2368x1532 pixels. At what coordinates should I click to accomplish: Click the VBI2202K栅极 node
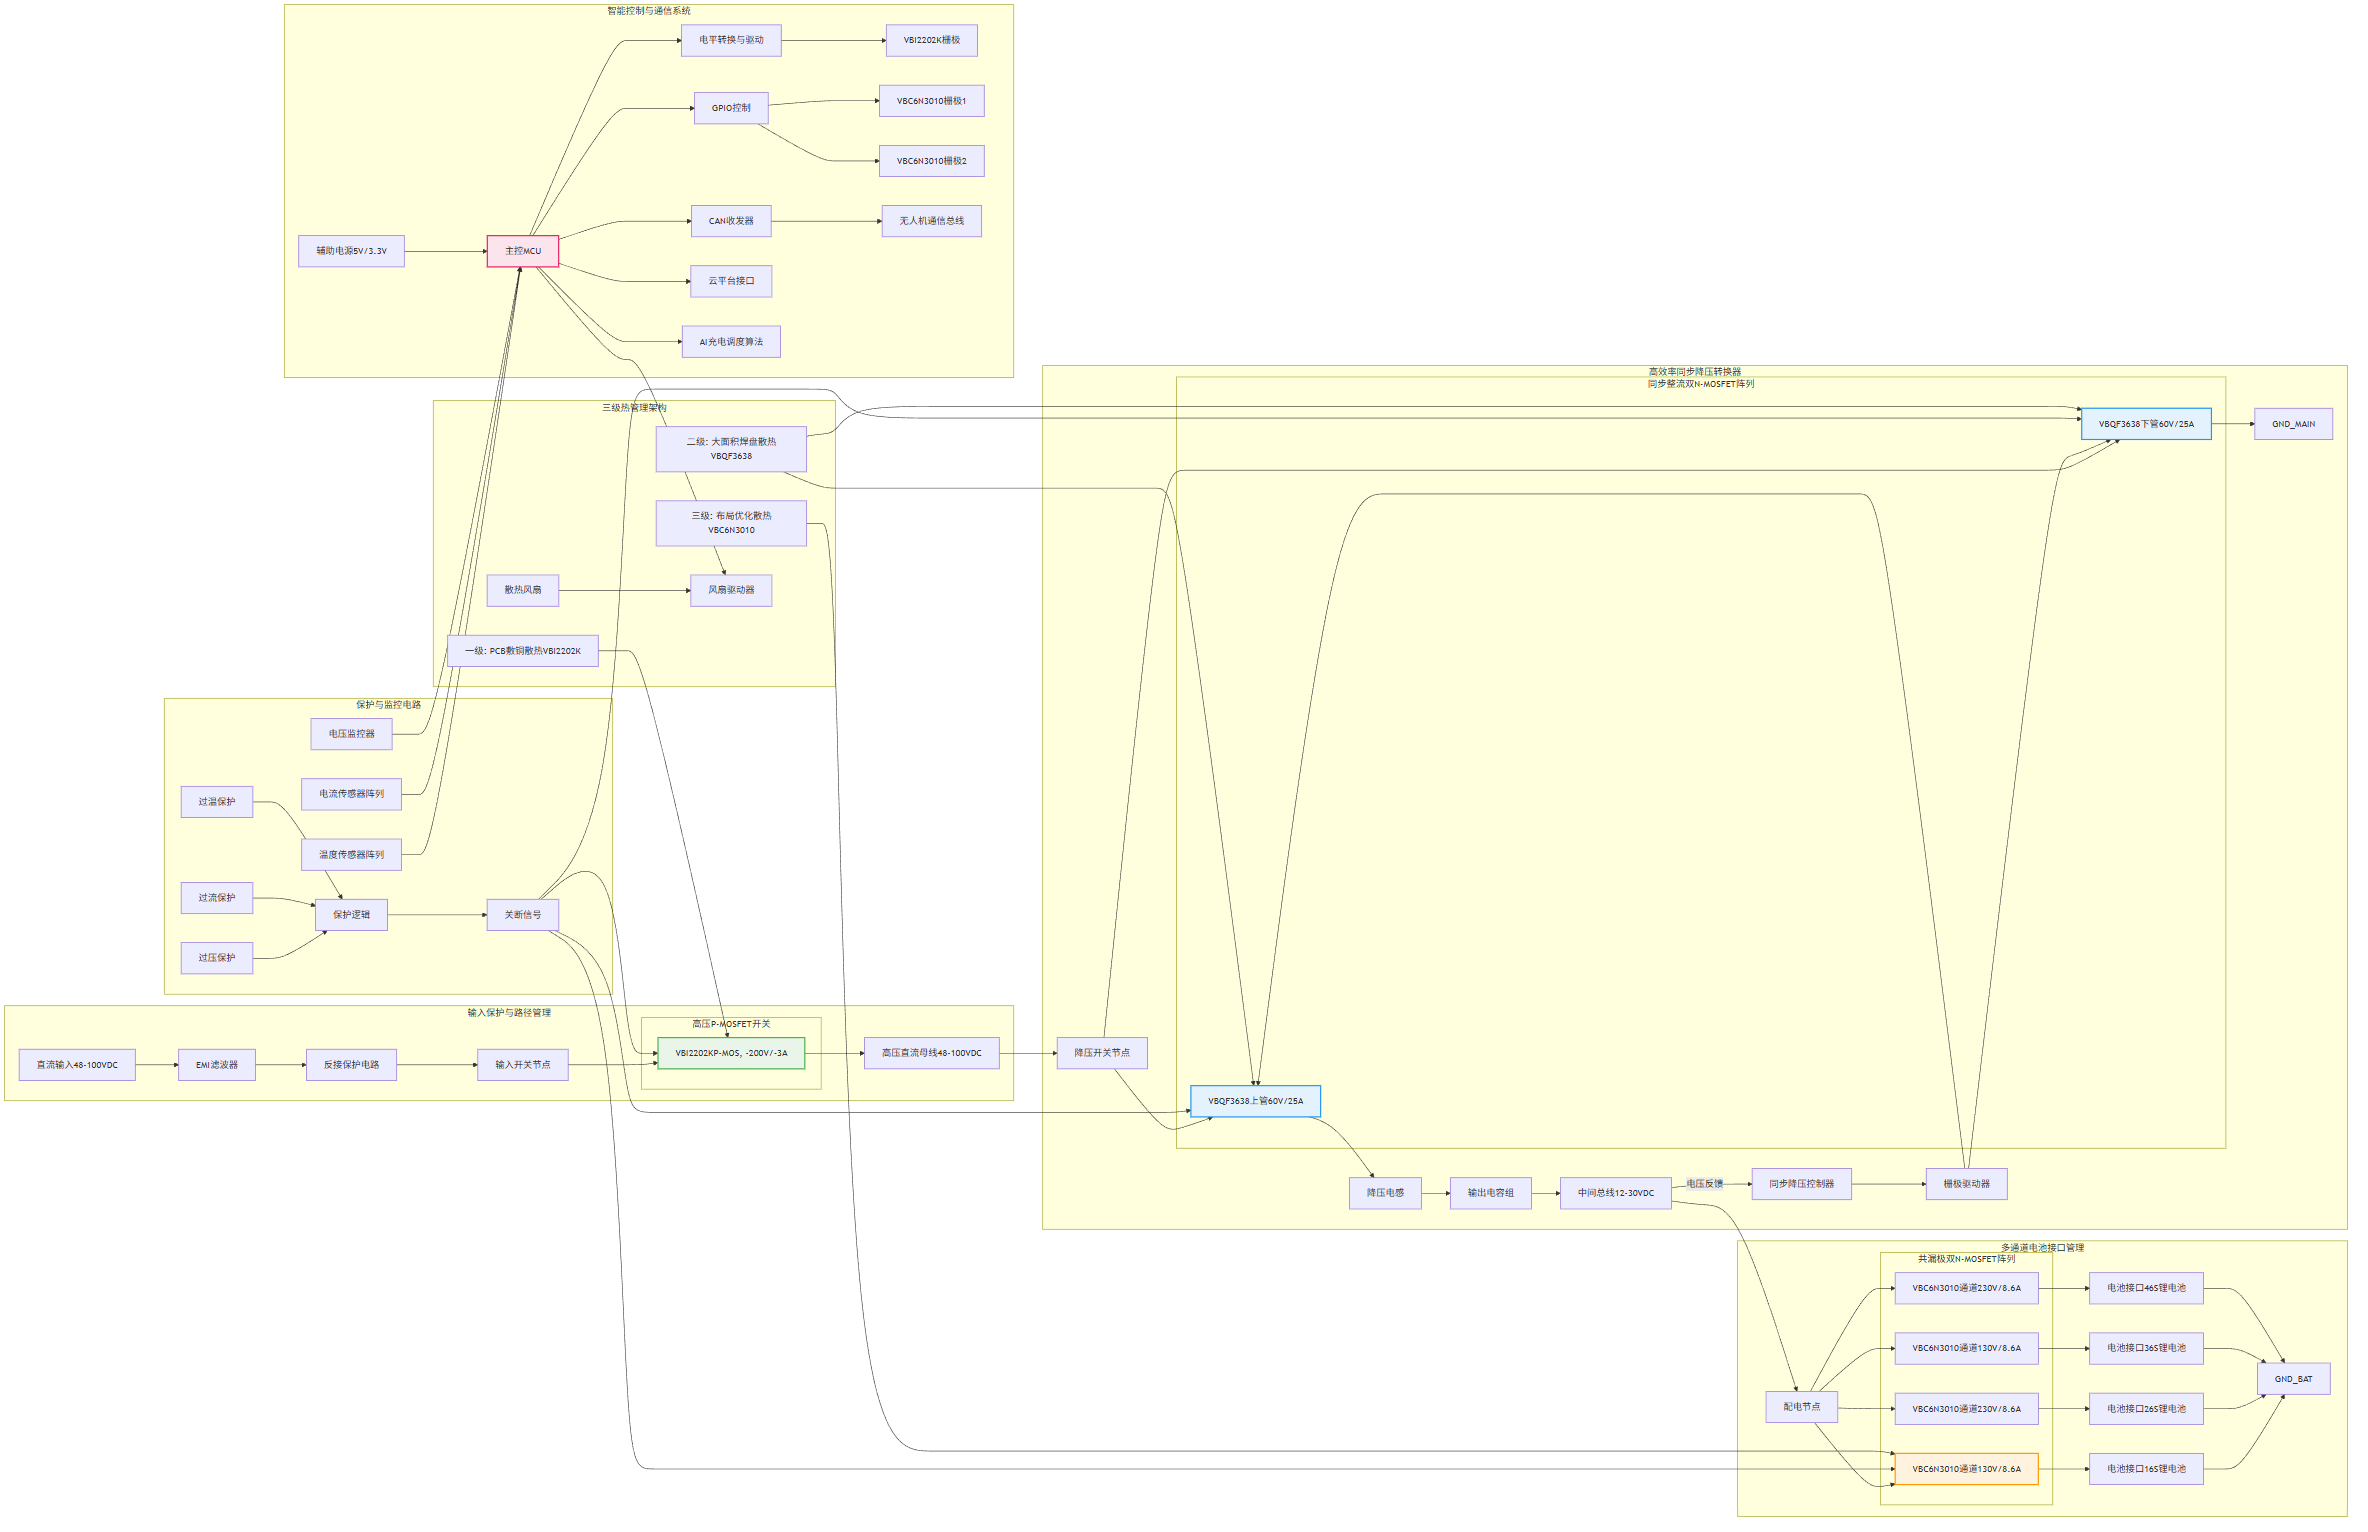point(931,40)
